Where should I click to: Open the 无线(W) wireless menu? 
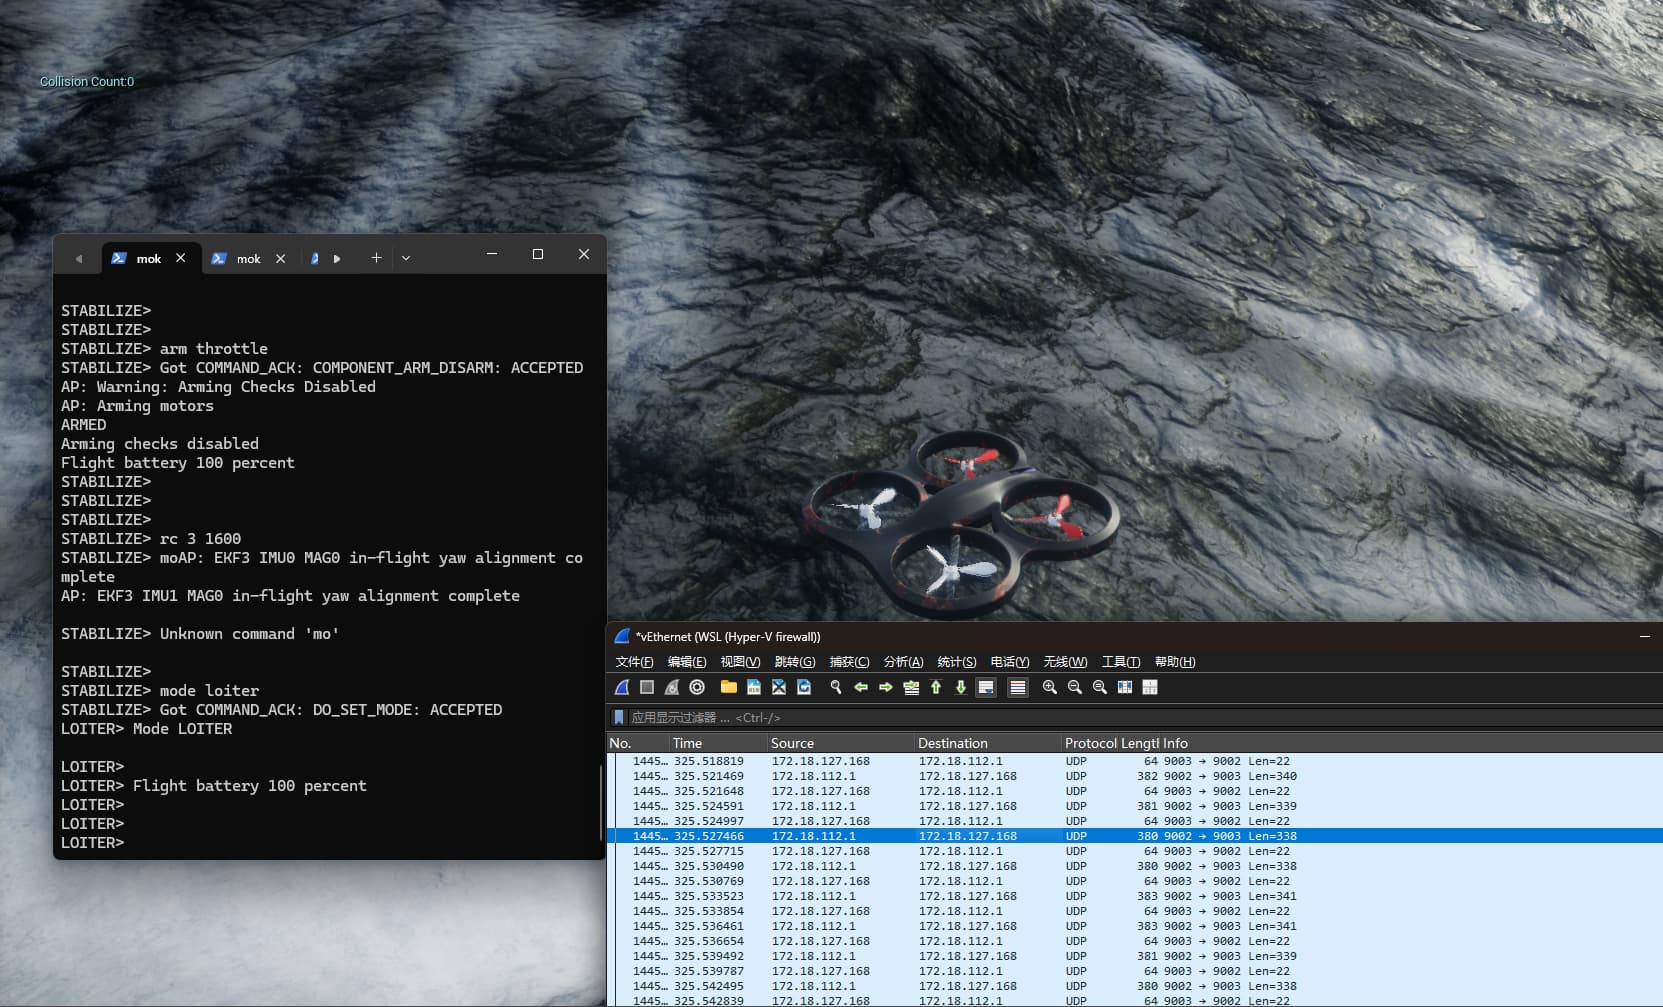[1064, 661]
